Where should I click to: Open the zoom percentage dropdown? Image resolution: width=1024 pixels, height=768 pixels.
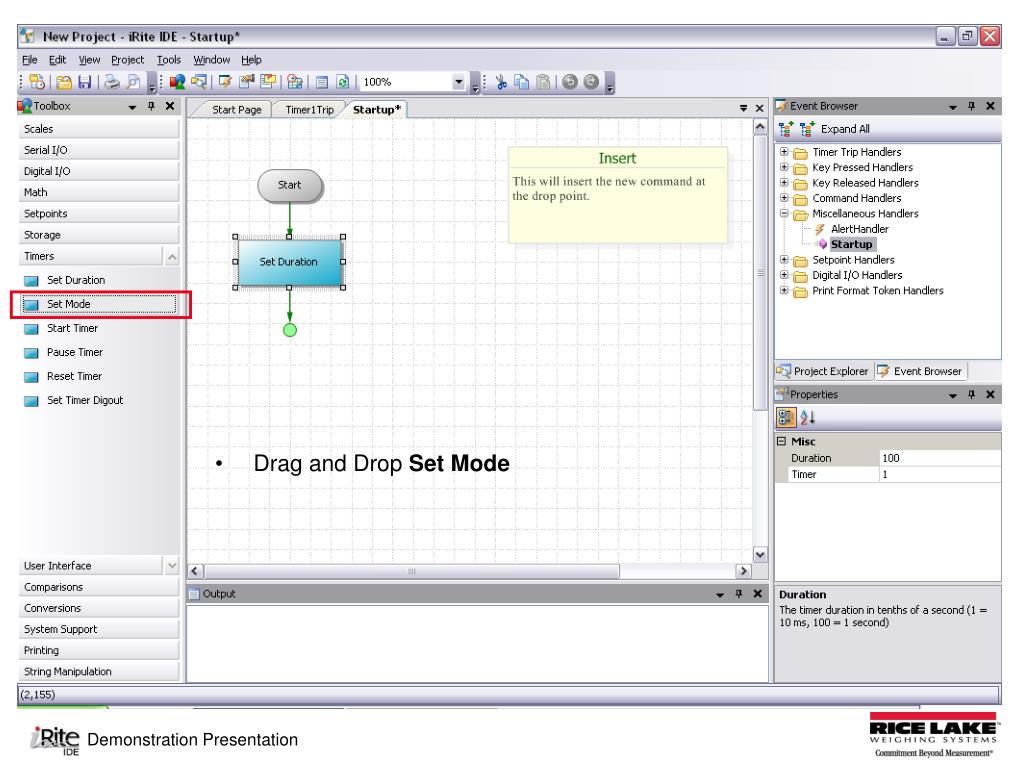tap(458, 82)
